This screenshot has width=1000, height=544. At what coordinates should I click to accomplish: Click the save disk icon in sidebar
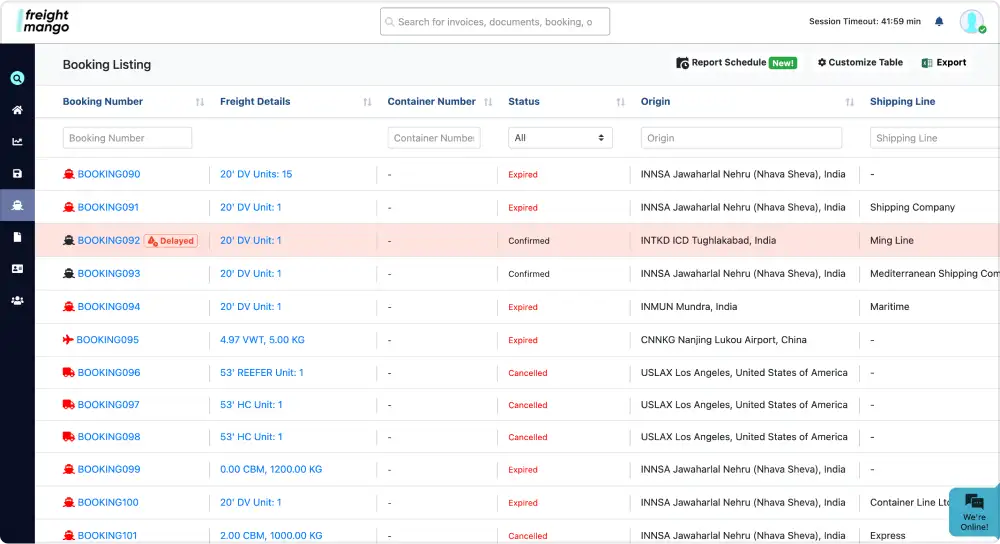(x=17, y=174)
